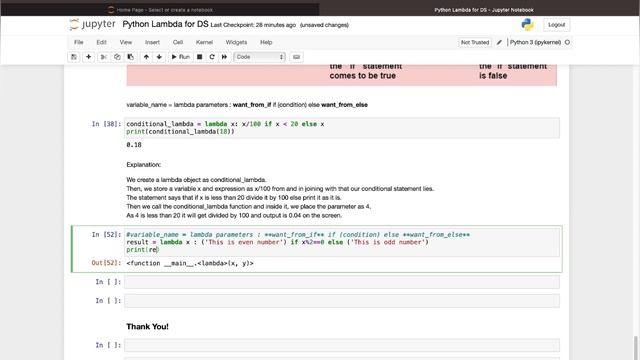Viewport: 640px width, 360px height.
Task: Click the Out[52] function lambda output
Action: click(x=190, y=263)
